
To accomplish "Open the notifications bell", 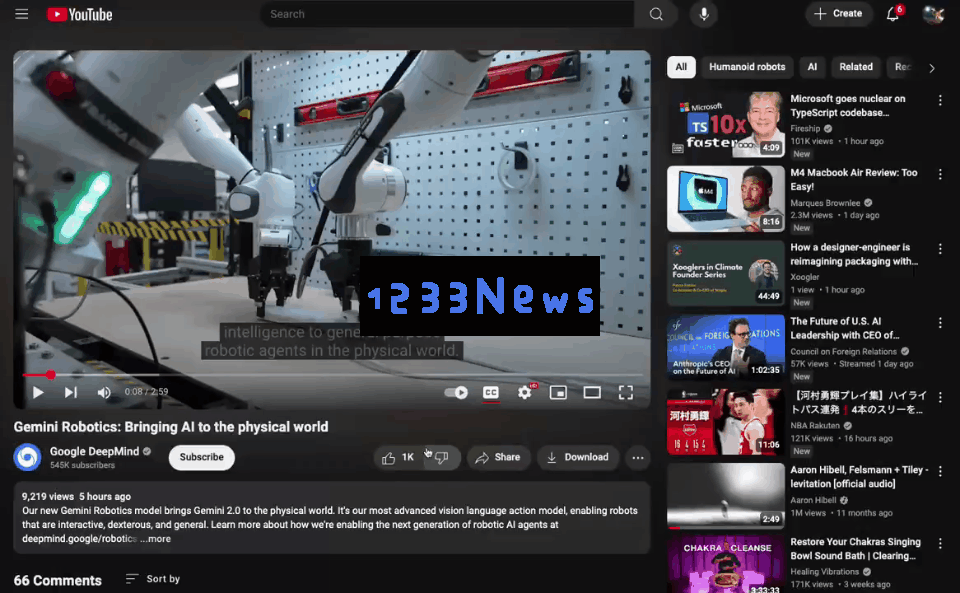I will click(x=893, y=14).
